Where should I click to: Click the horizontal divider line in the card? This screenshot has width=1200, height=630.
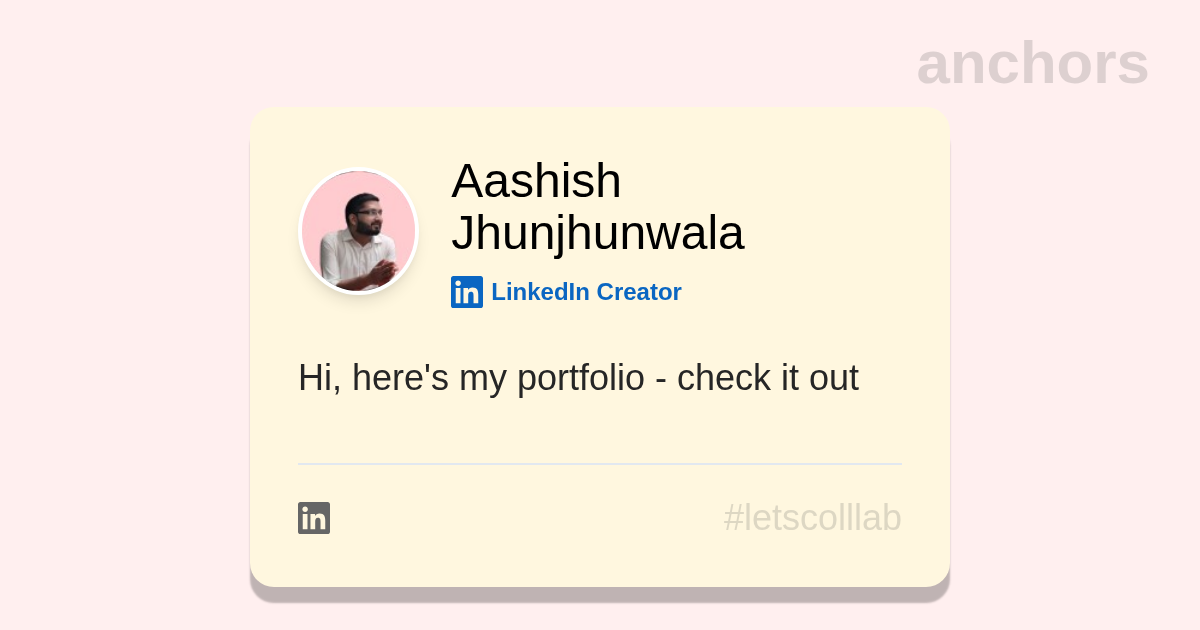[x=600, y=464]
